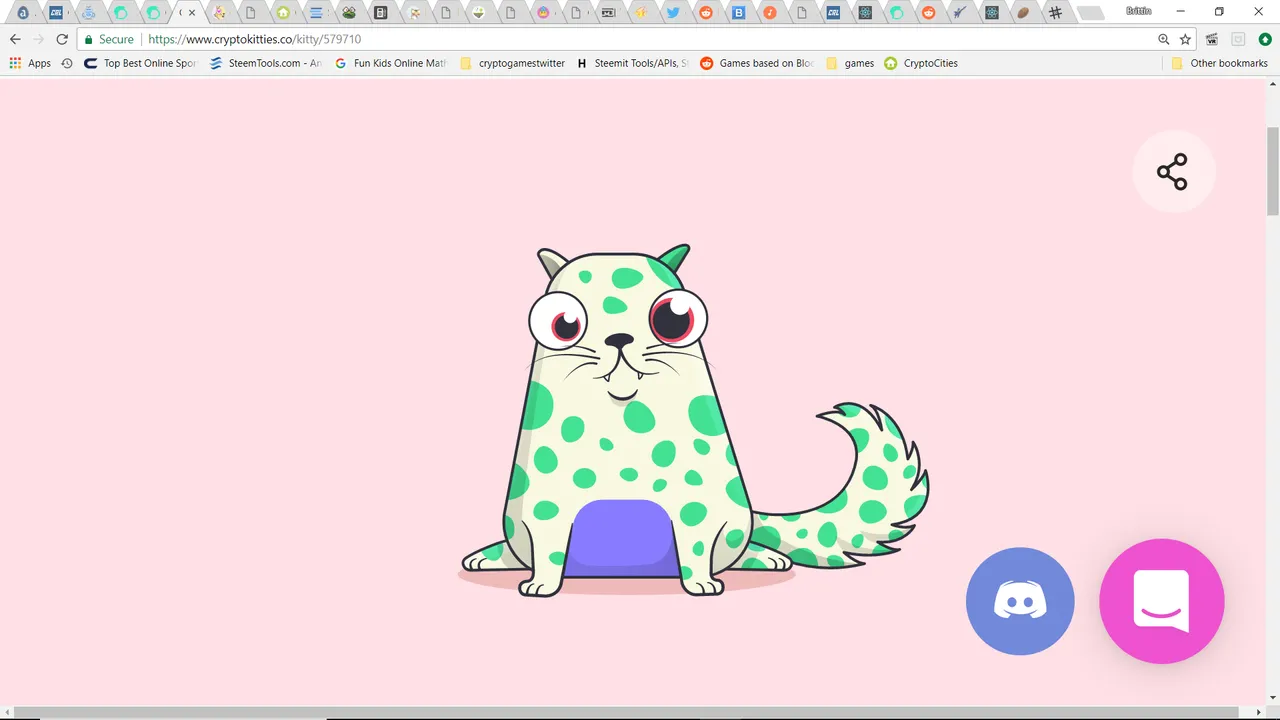Click the history clock bookmark icon
This screenshot has height=720, width=1280.
coord(67,63)
